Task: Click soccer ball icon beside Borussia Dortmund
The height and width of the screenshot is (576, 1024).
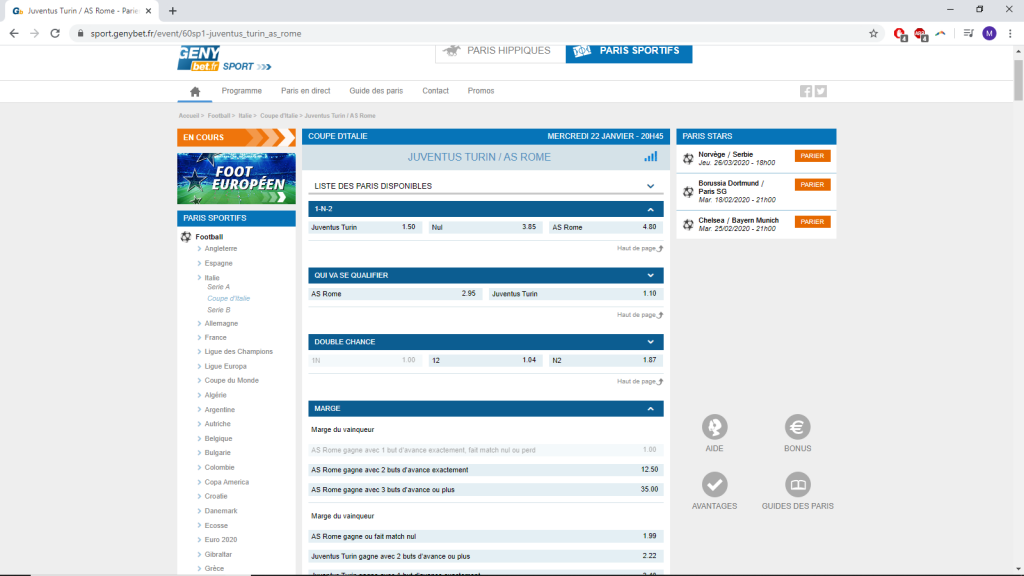Action: [688, 192]
